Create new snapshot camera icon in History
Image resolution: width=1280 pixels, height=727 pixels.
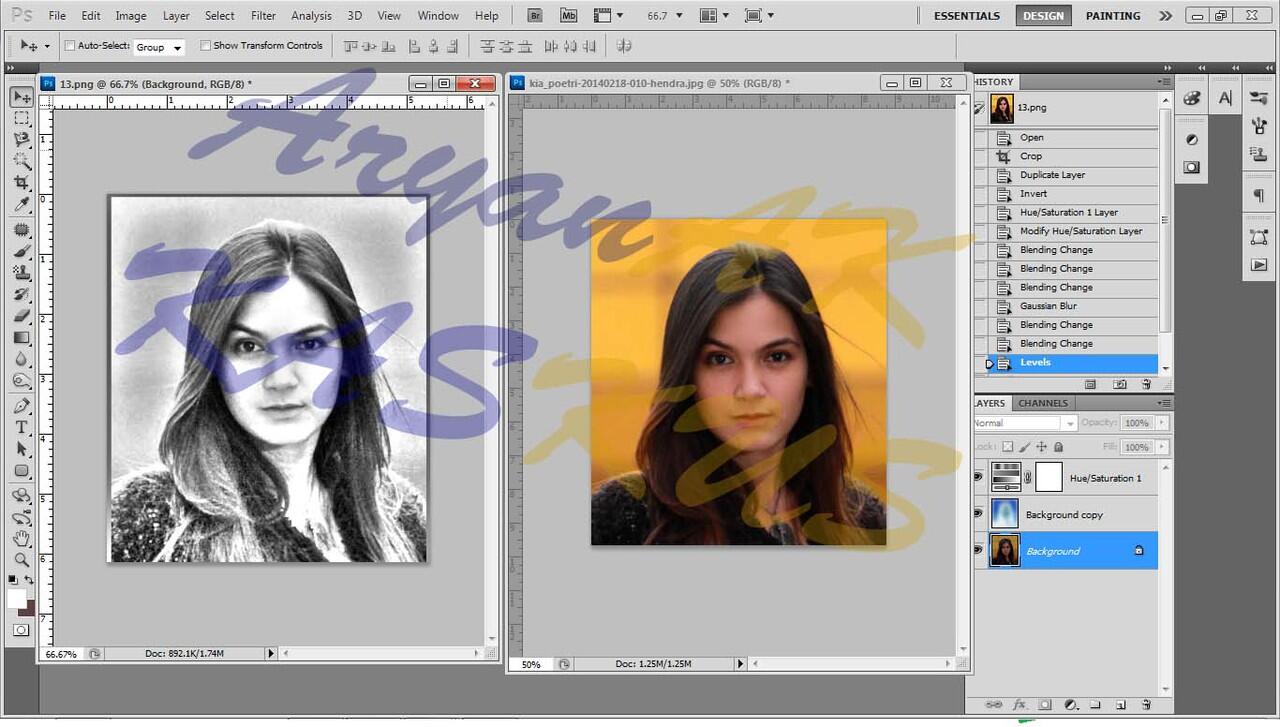pyautogui.click(x=1120, y=384)
